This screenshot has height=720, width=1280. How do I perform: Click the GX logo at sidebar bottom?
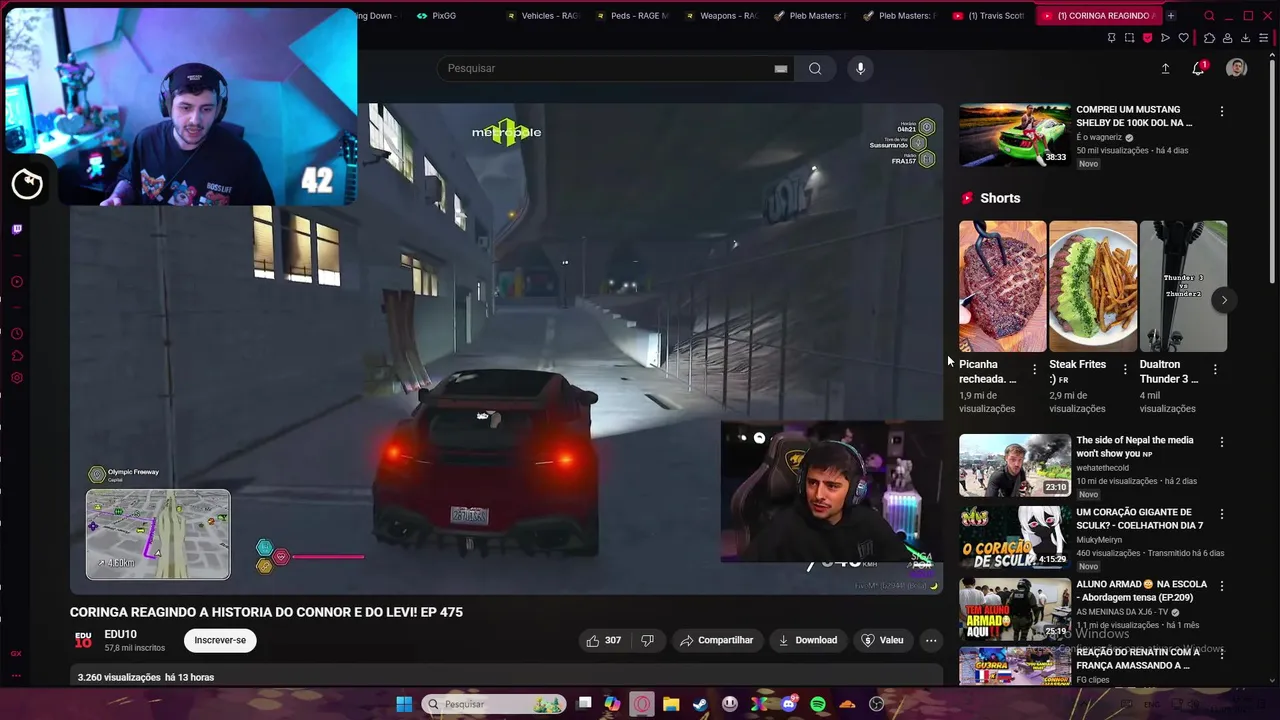pyautogui.click(x=16, y=653)
